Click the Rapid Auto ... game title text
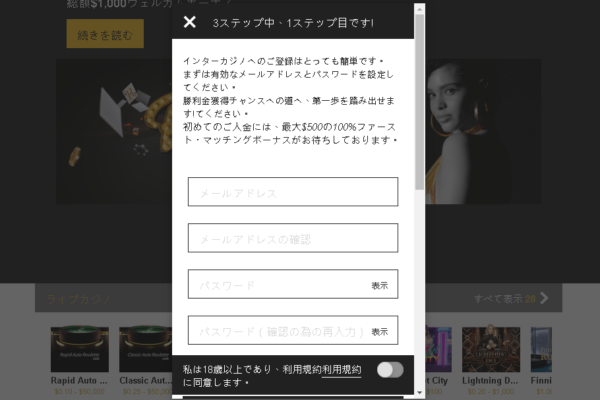This screenshot has width=600, height=400. pyautogui.click(x=79, y=380)
